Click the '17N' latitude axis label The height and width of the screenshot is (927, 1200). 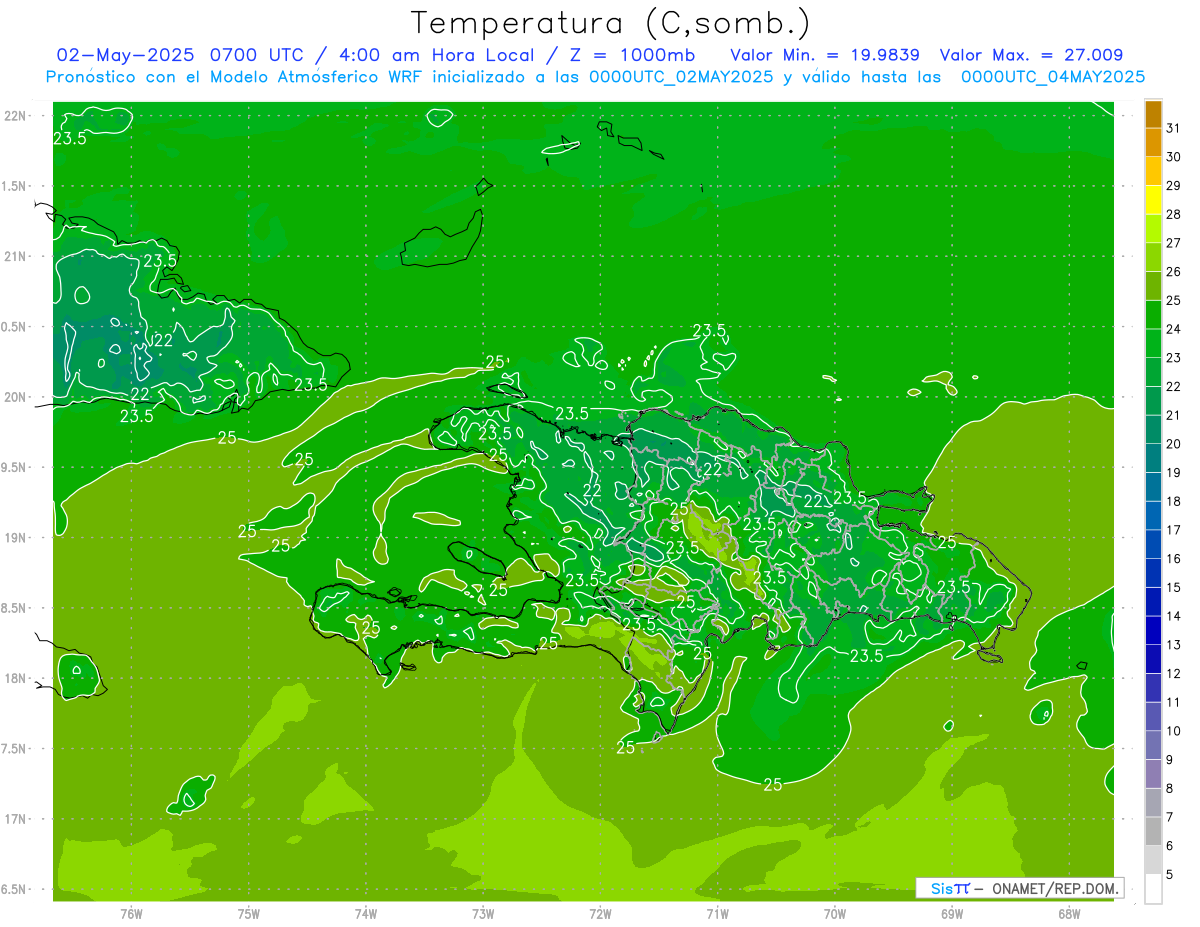[16, 819]
